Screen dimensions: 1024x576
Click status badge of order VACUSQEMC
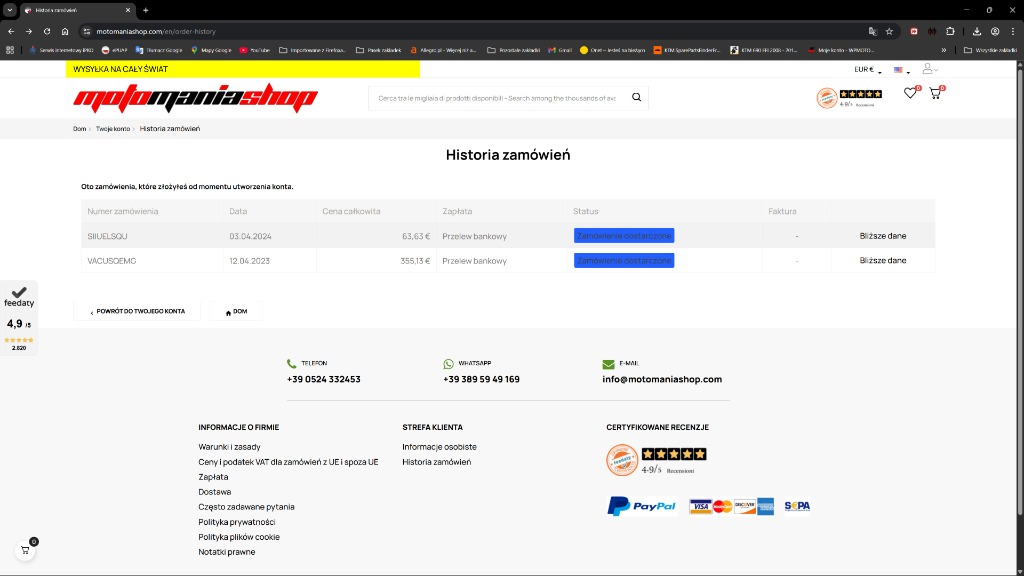(x=624, y=261)
